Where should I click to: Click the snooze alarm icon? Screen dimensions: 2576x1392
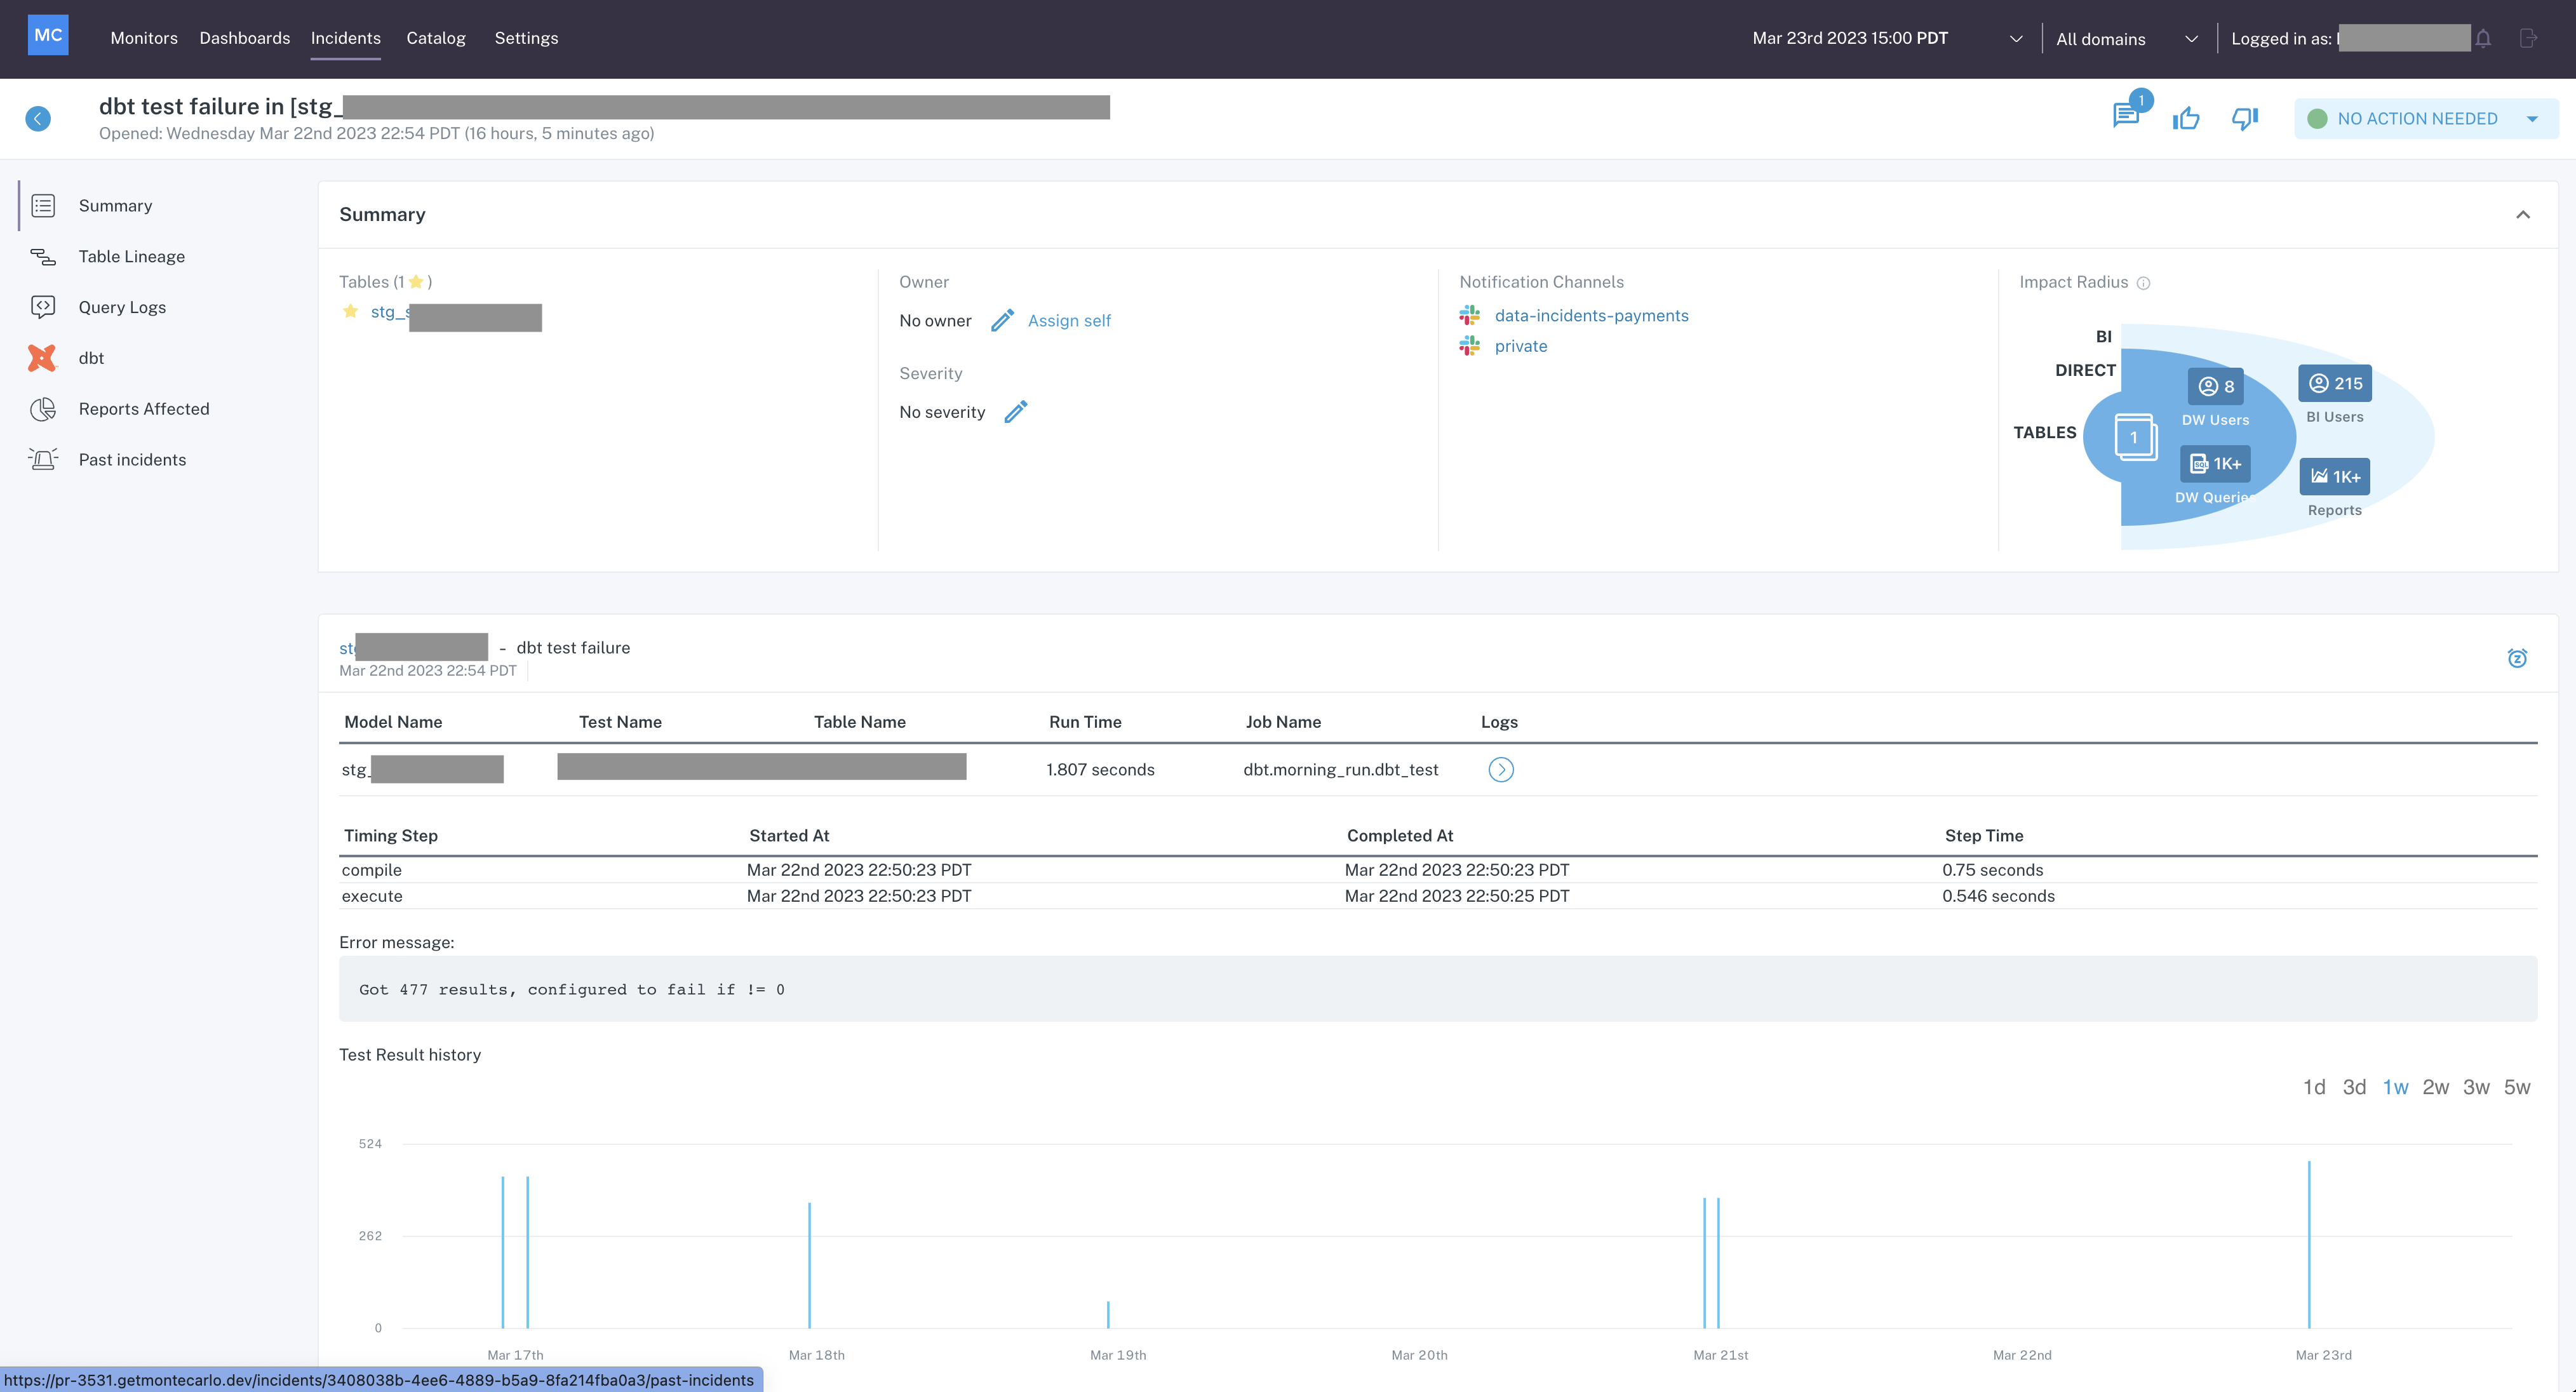pos(2517,658)
